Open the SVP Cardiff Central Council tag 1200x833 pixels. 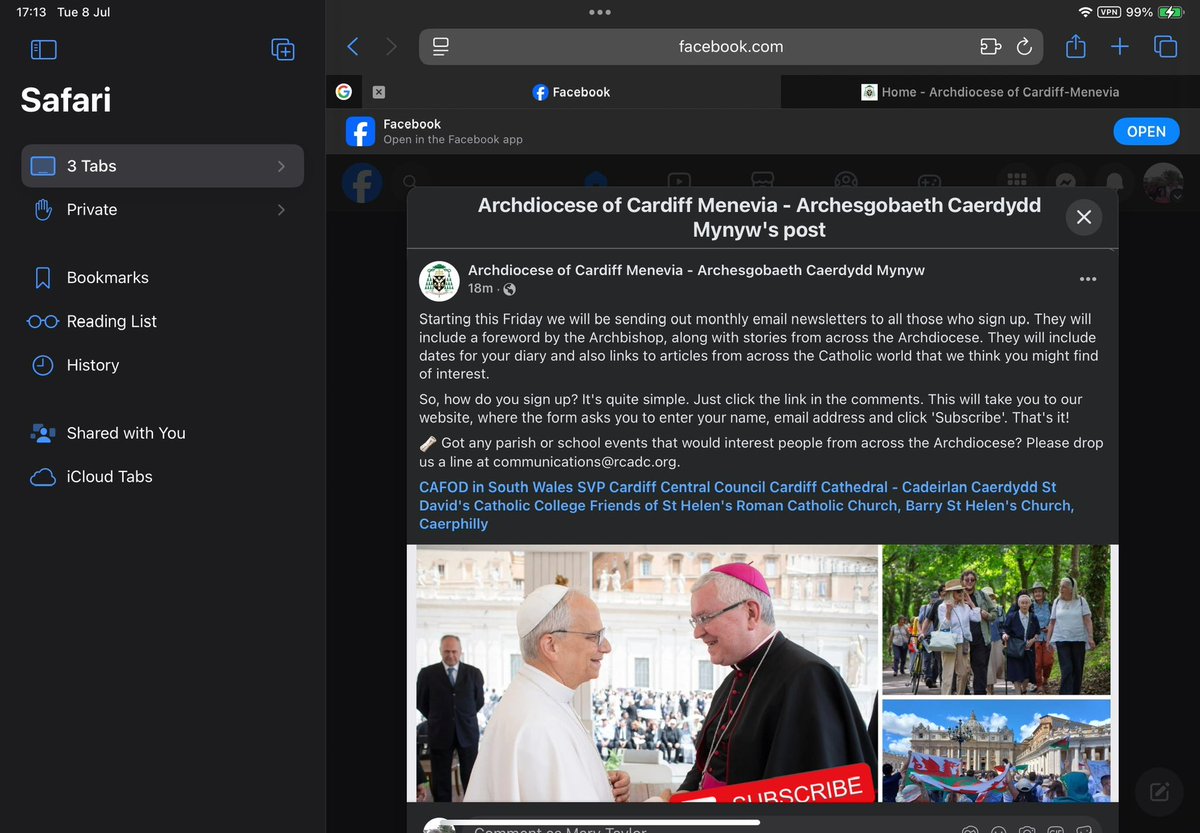point(671,487)
